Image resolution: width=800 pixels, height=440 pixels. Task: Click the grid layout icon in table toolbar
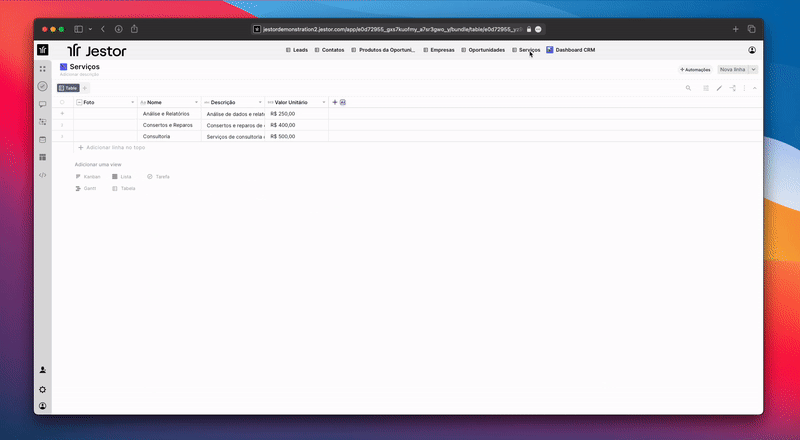coord(706,88)
